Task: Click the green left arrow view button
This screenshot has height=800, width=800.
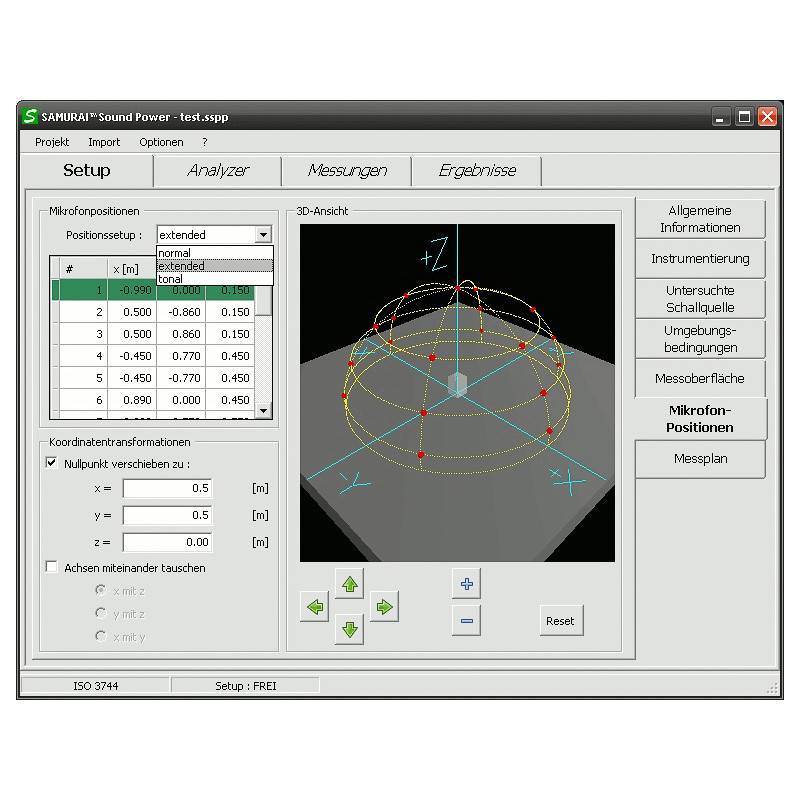Action: click(315, 606)
